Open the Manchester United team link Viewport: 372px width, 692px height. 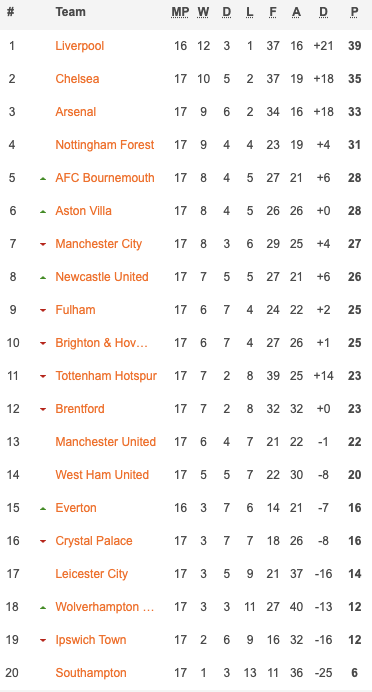tap(105, 442)
